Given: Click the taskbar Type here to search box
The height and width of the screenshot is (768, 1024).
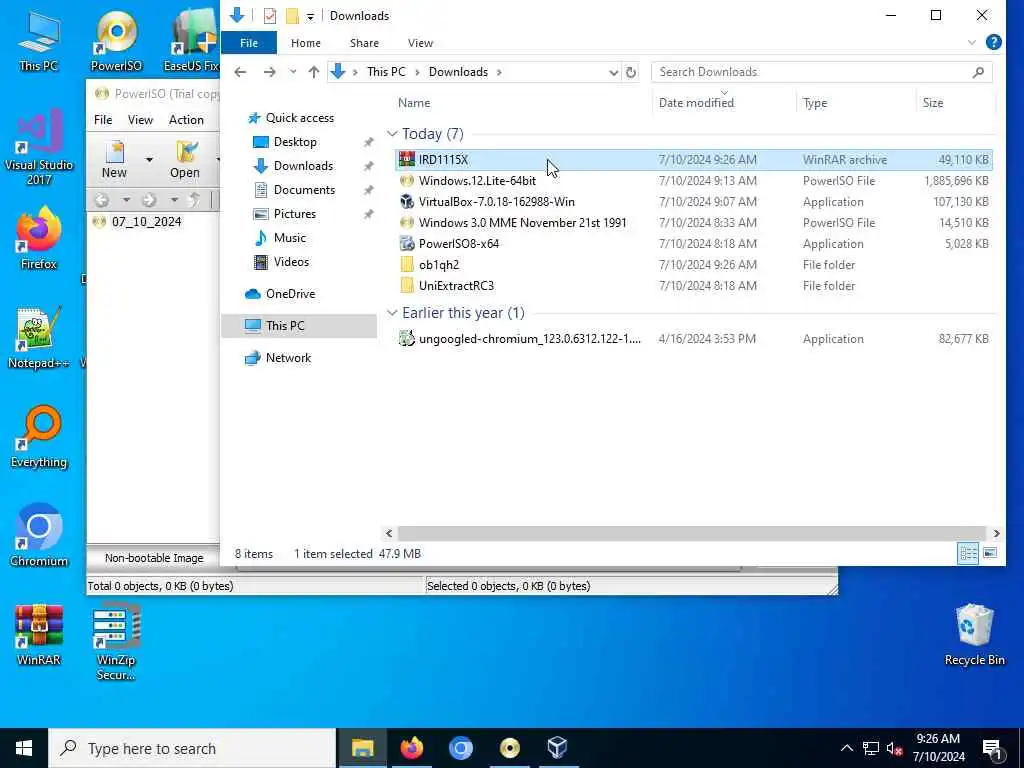Looking at the screenshot, I should click(x=193, y=748).
